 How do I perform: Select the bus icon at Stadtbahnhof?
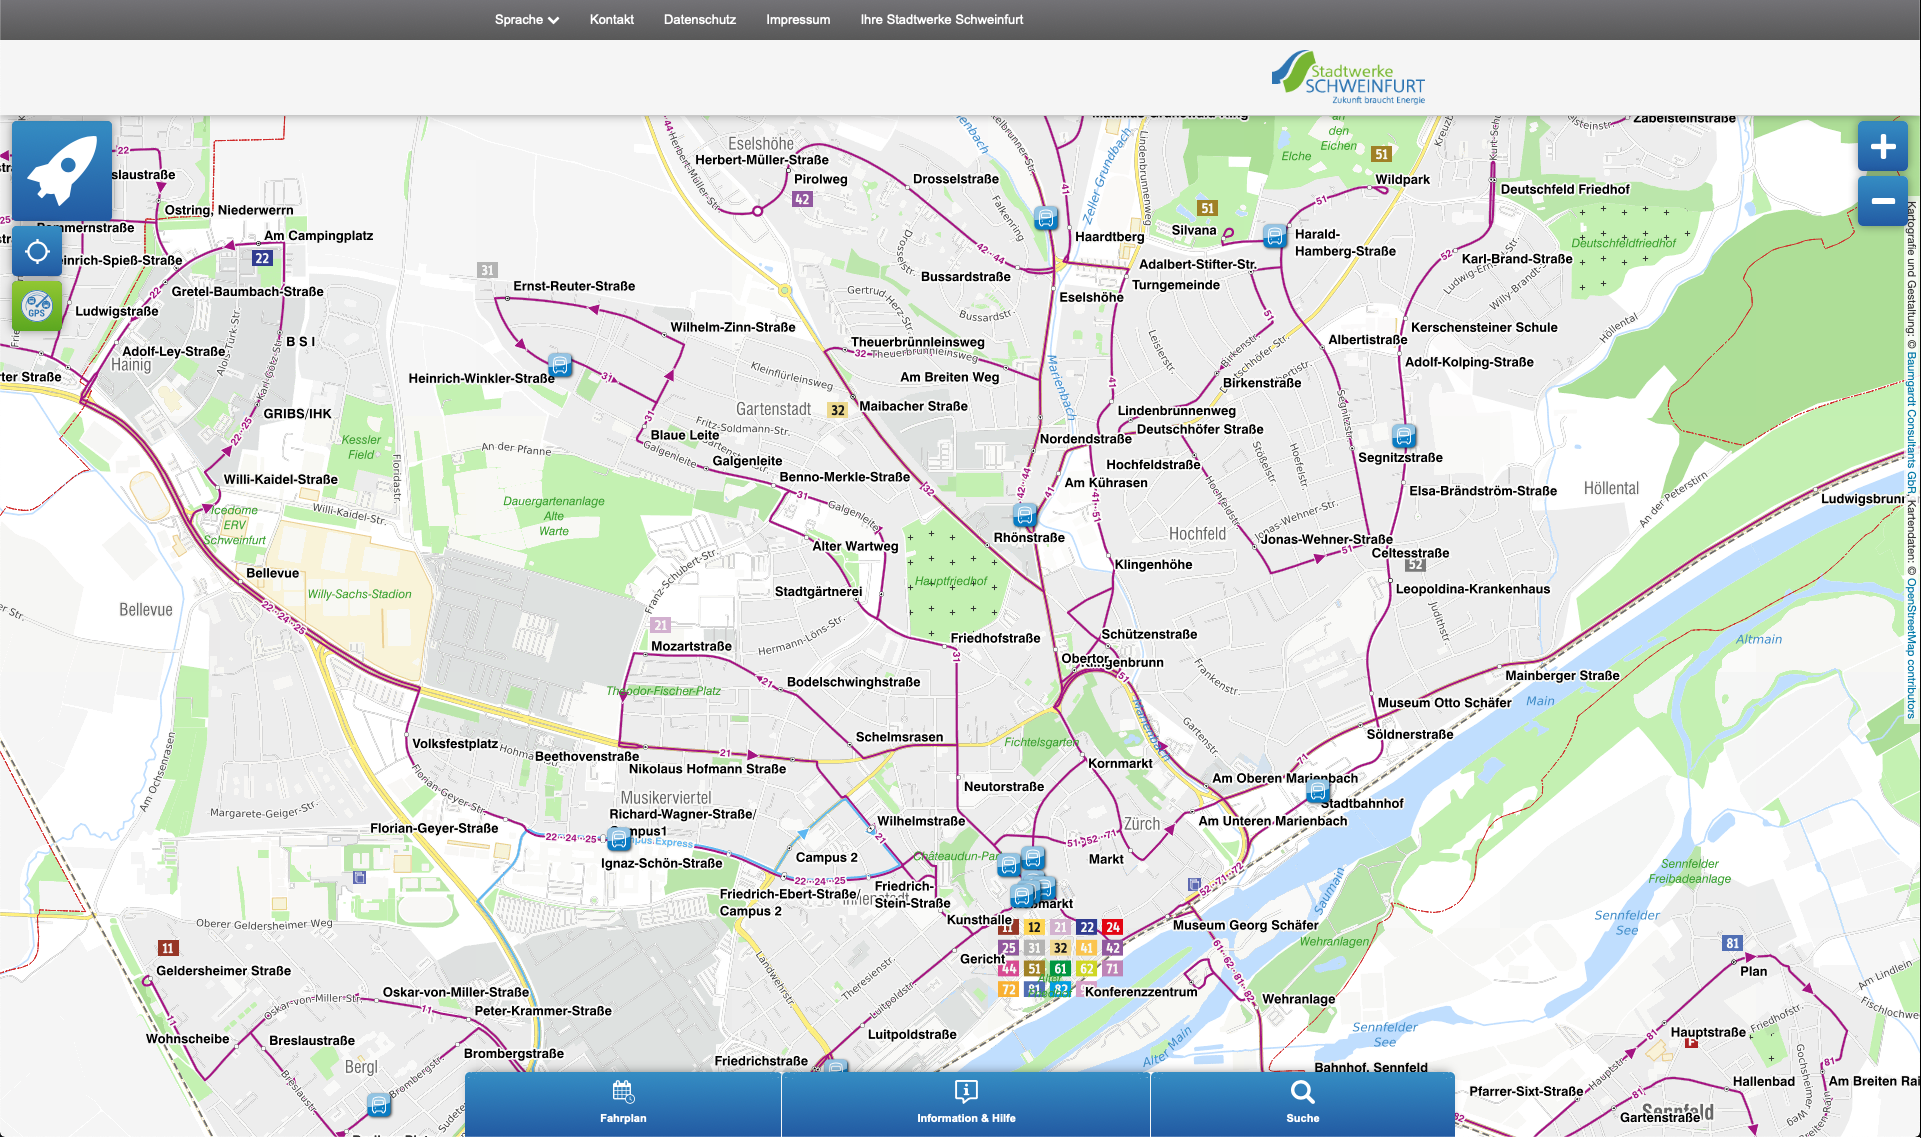[x=1317, y=791]
